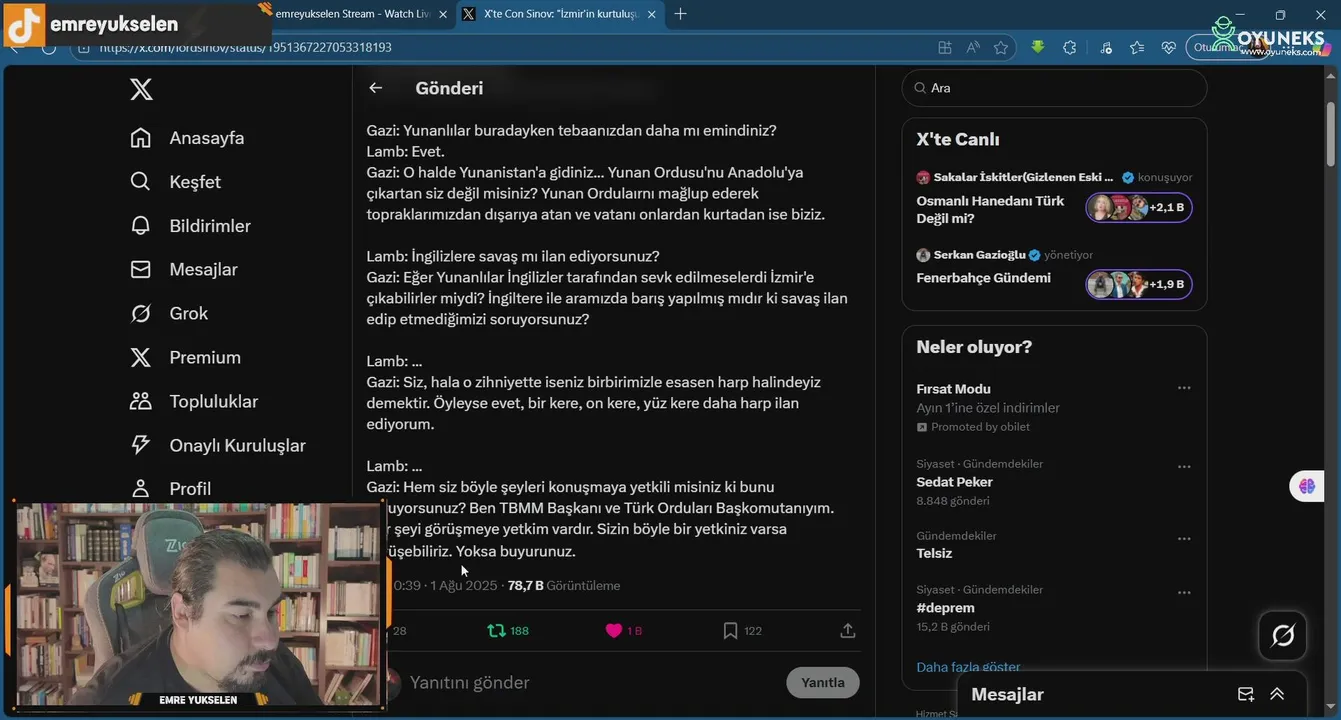This screenshot has width=1341, height=720.
Task: Share the post with the share icon
Action: [x=848, y=631]
